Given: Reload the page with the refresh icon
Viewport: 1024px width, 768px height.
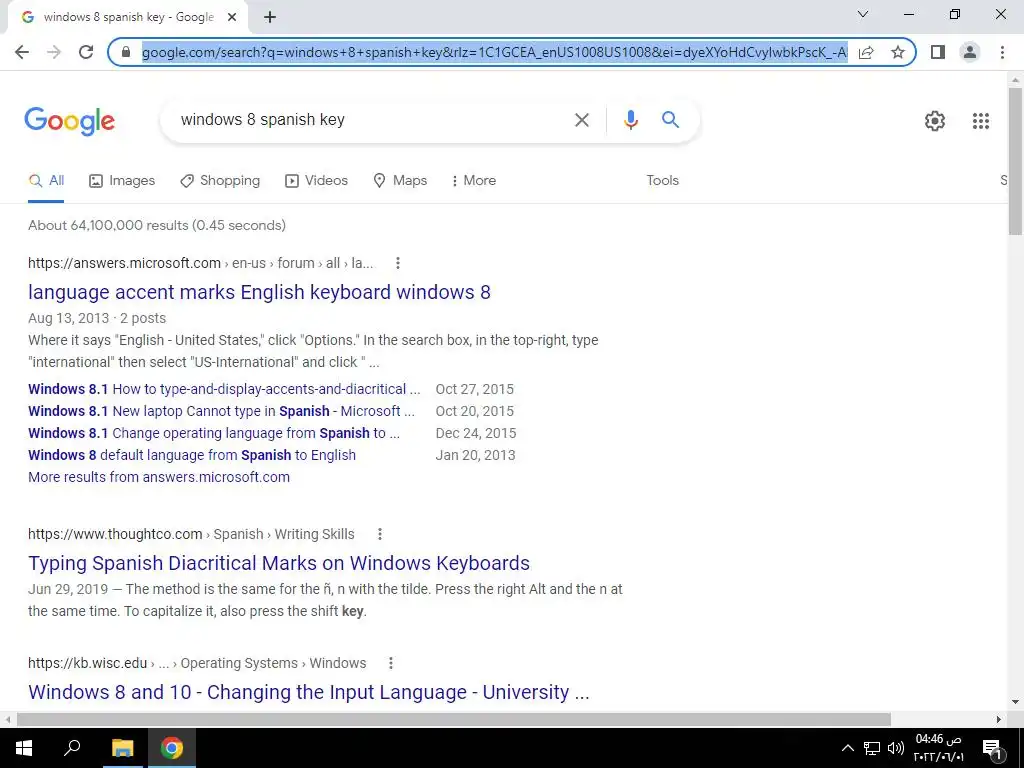Looking at the screenshot, I should tap(86, 52).
